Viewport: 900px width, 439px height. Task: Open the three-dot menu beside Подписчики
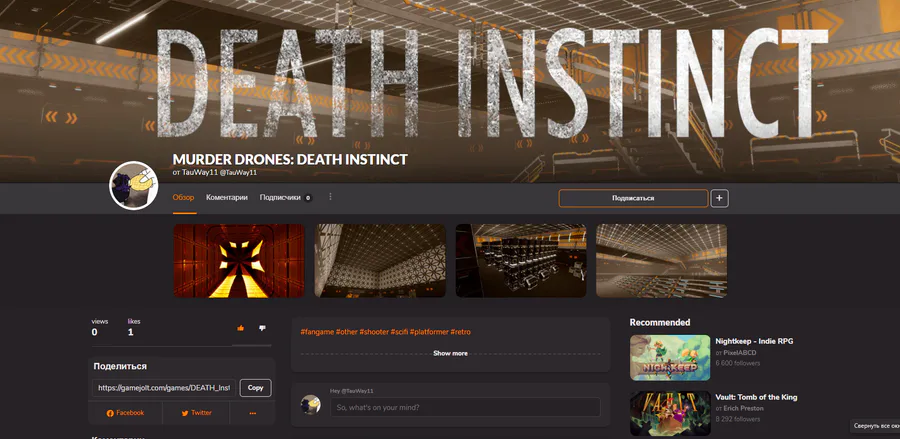[x=330, y=197]
